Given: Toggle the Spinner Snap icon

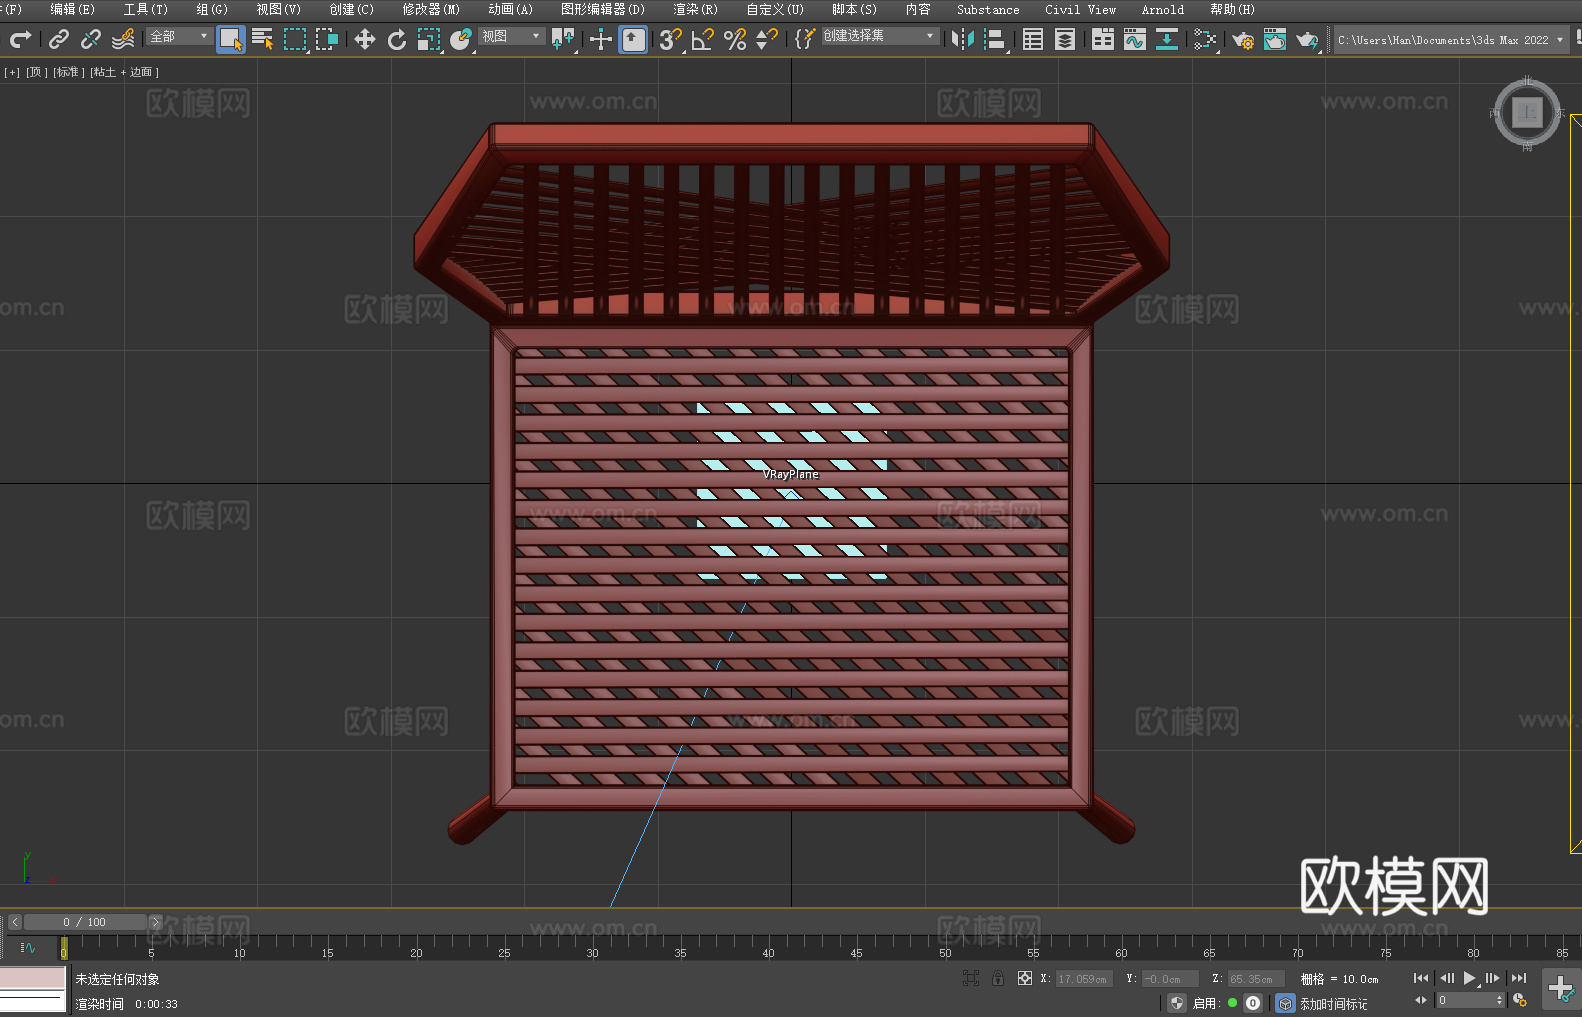Looking at the screenshot, I should 767,39.
